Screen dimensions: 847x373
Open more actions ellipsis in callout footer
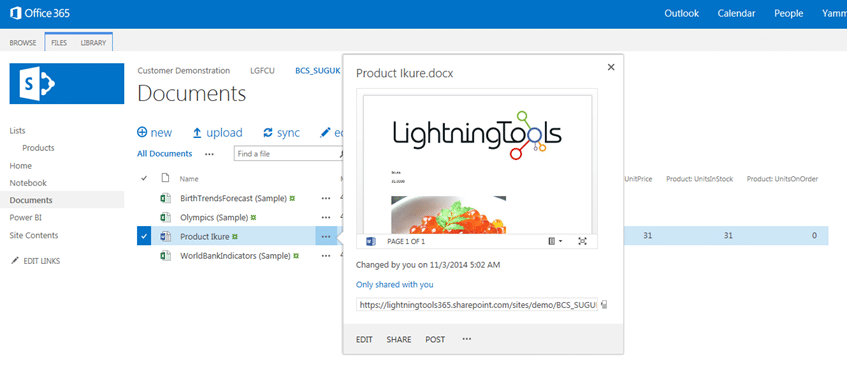(x=467, y=339)
